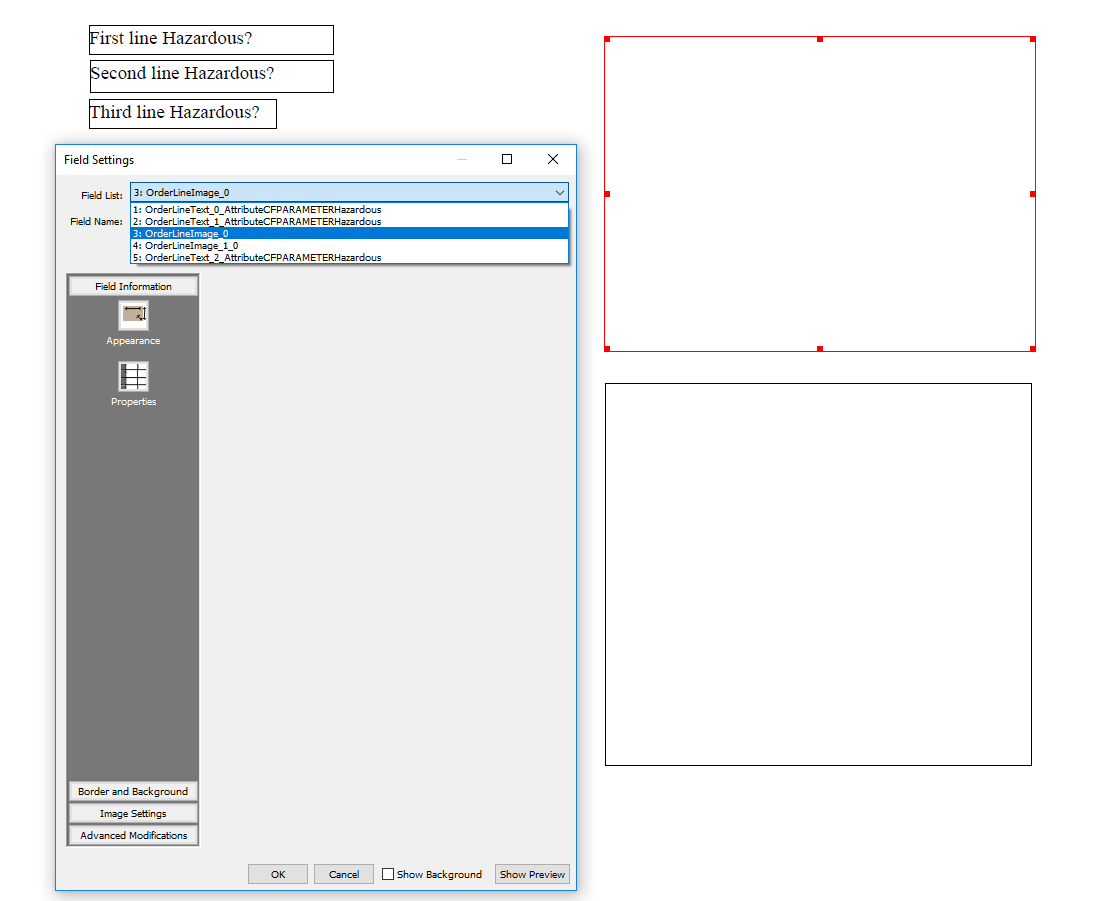Maximize the Field Settings dialog
1120x901 pixels.
coord(507,159)
